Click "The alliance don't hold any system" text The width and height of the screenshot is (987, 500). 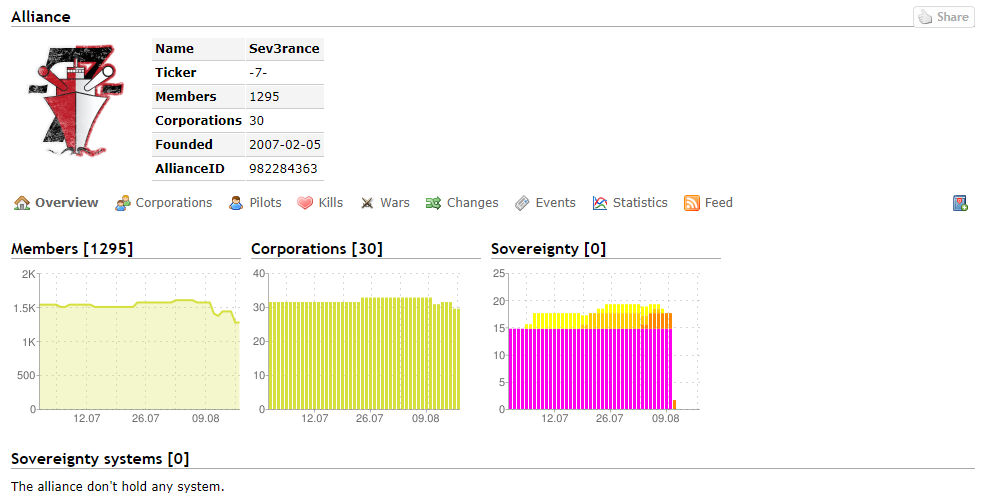point(118,486)
